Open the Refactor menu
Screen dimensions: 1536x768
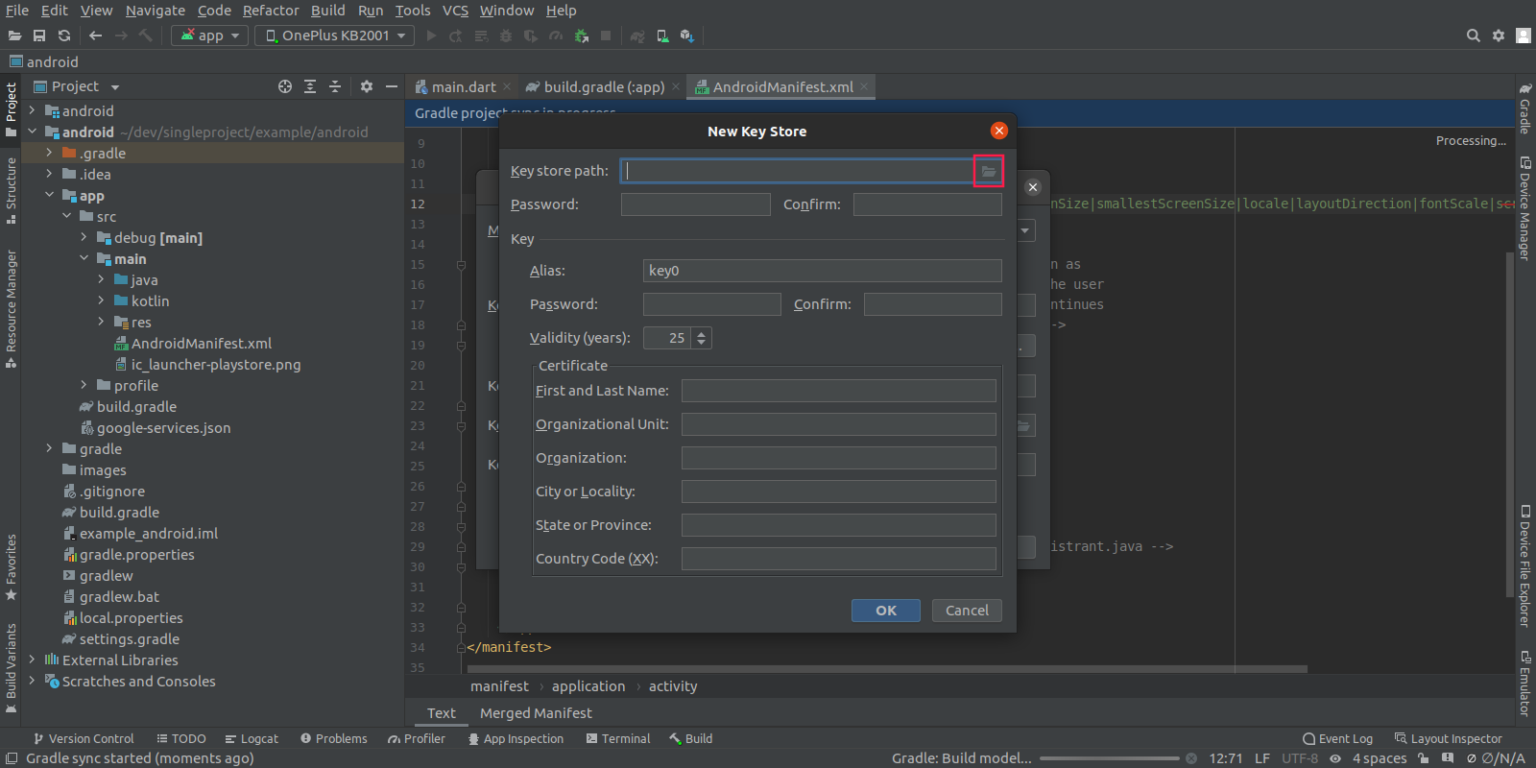(270, 10)
